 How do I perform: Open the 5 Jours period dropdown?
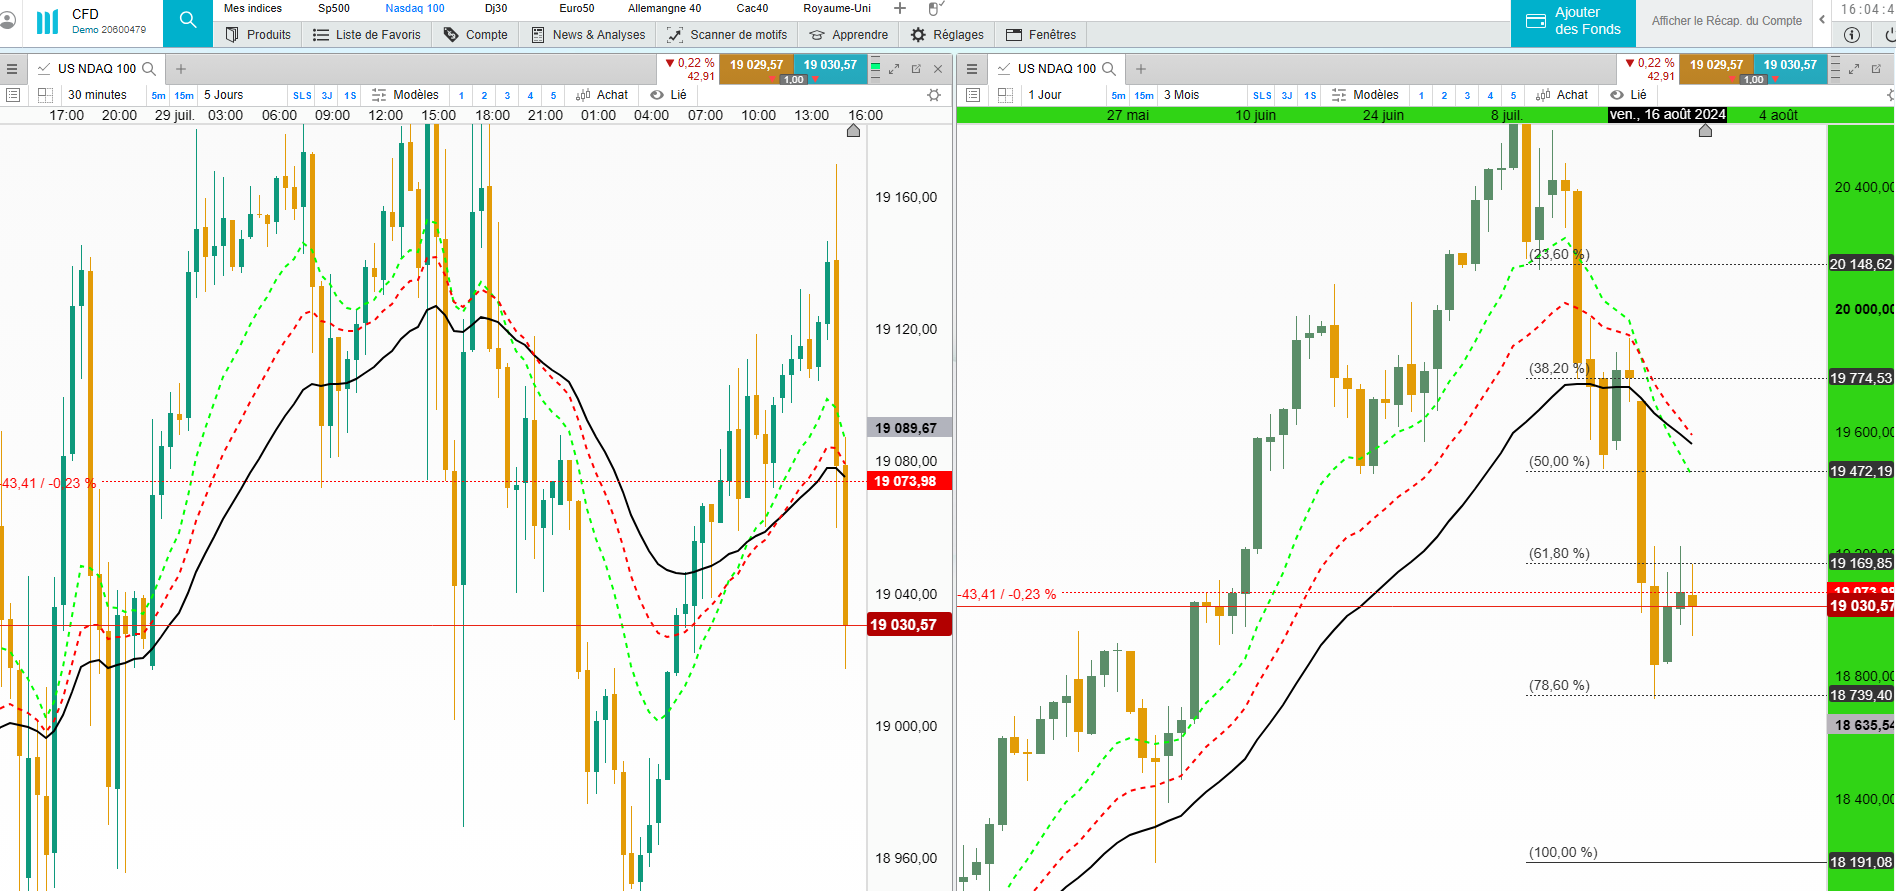coord(224,95)
